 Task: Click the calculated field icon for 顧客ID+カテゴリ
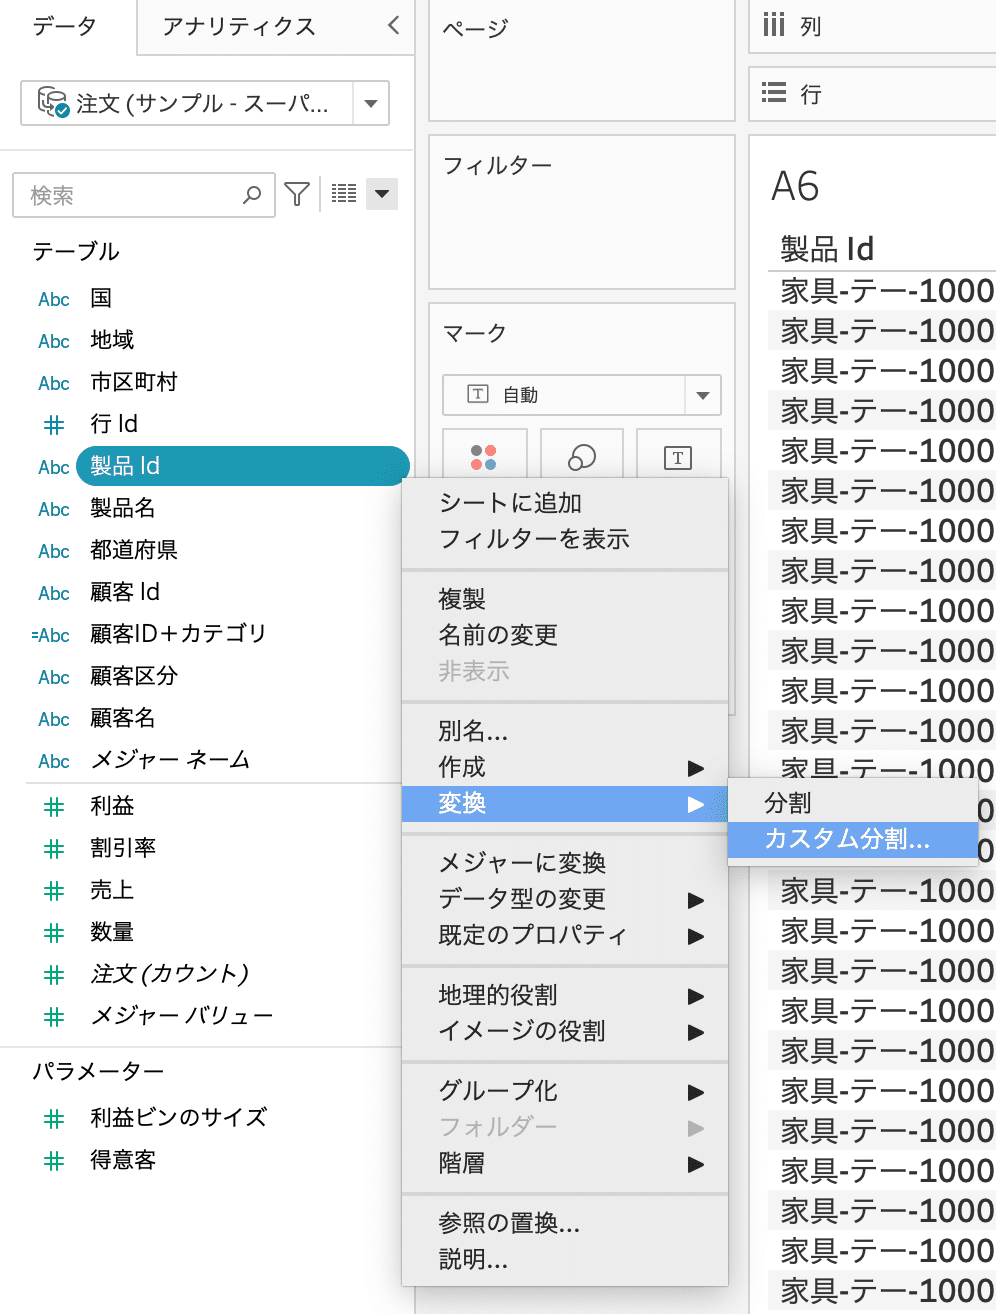point(51,635)
